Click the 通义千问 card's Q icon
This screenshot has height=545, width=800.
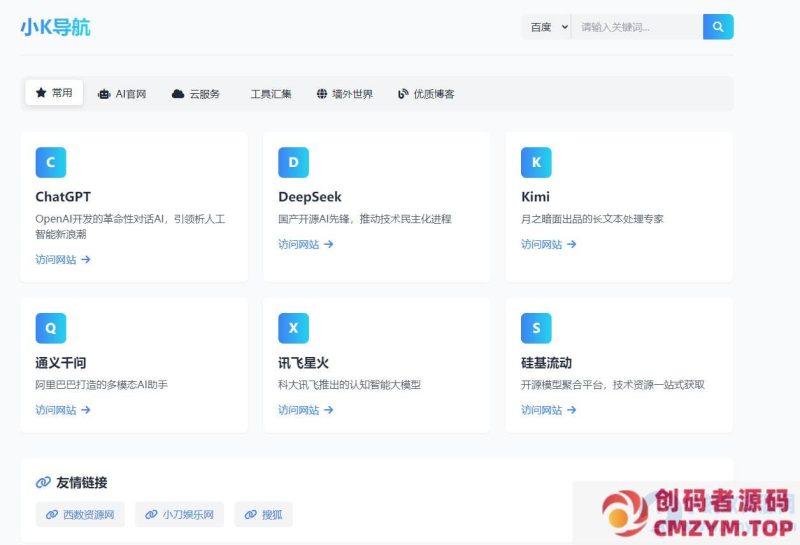(x=51, y=328)
